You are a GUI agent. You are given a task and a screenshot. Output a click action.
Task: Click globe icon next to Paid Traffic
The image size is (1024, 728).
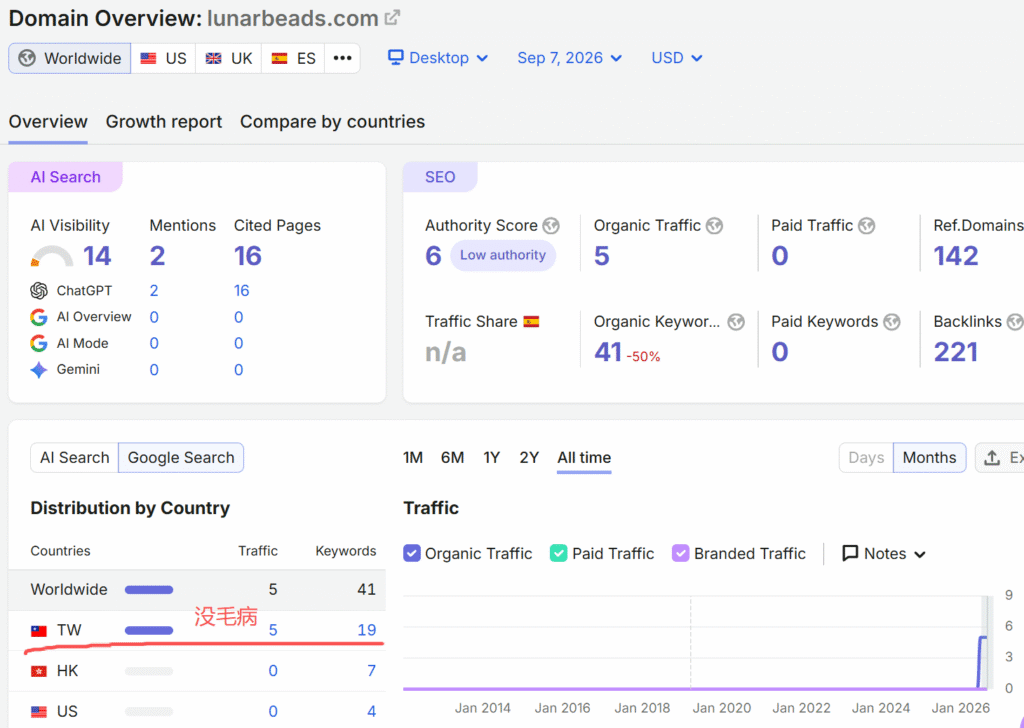867,226
